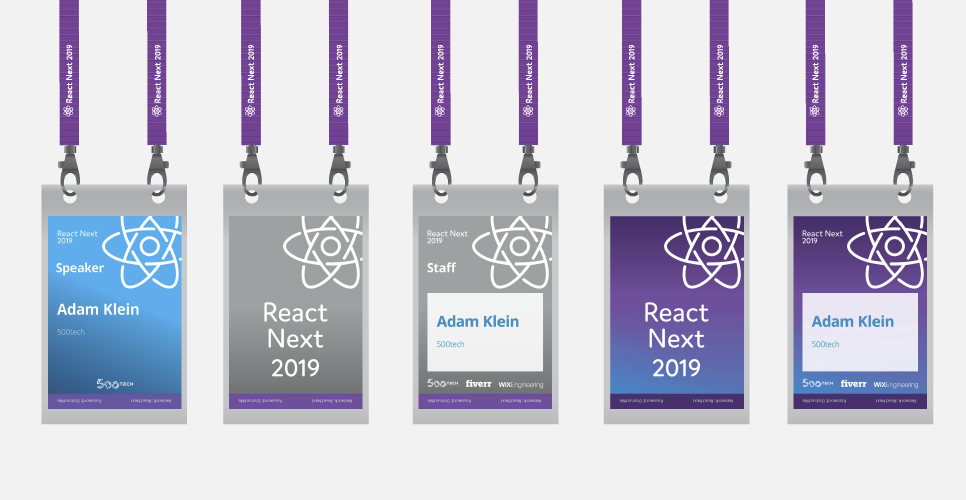966x500 pixels.
Task: Click the React atom logo on the purple React Next badge
Action: pos(704,252)
